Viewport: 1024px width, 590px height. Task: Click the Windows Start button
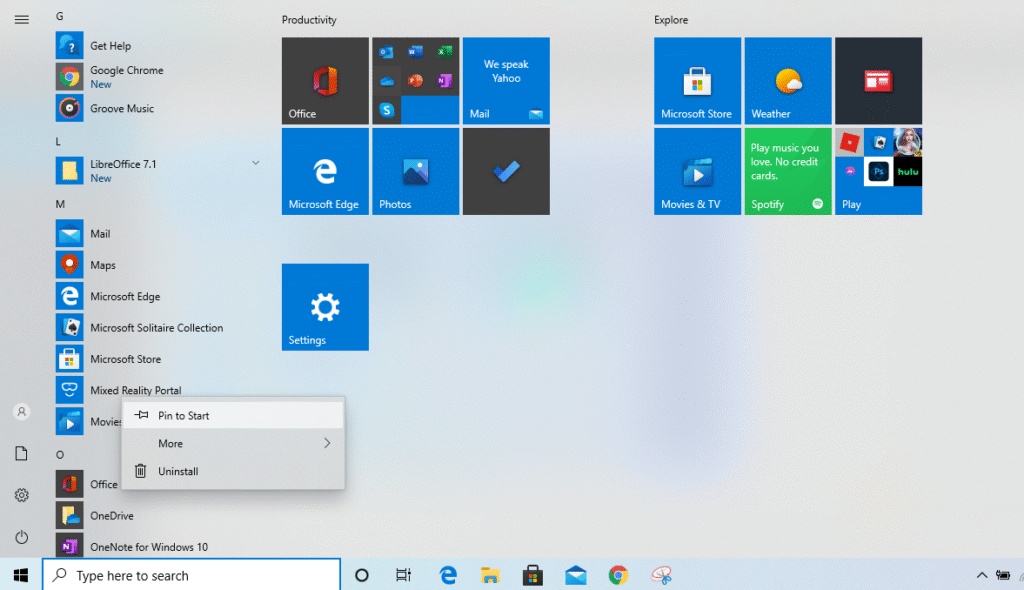click(21, 575)
